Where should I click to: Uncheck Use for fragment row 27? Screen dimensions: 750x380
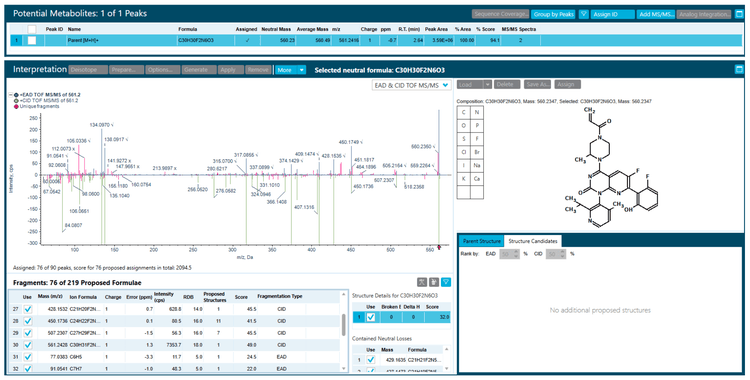pos(28,309)
